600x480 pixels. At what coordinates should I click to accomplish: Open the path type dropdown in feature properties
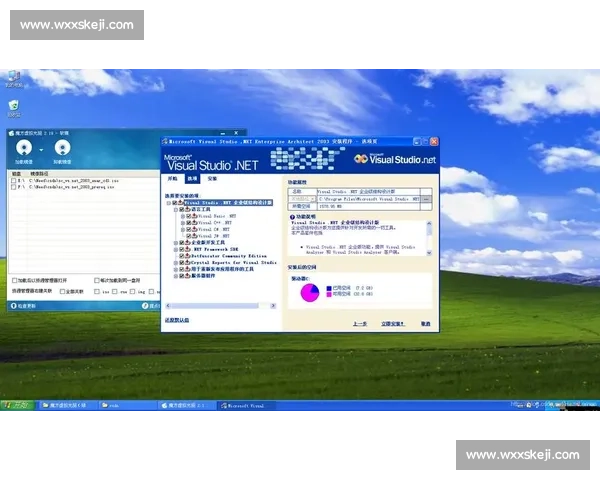click(x=313, y=199)
